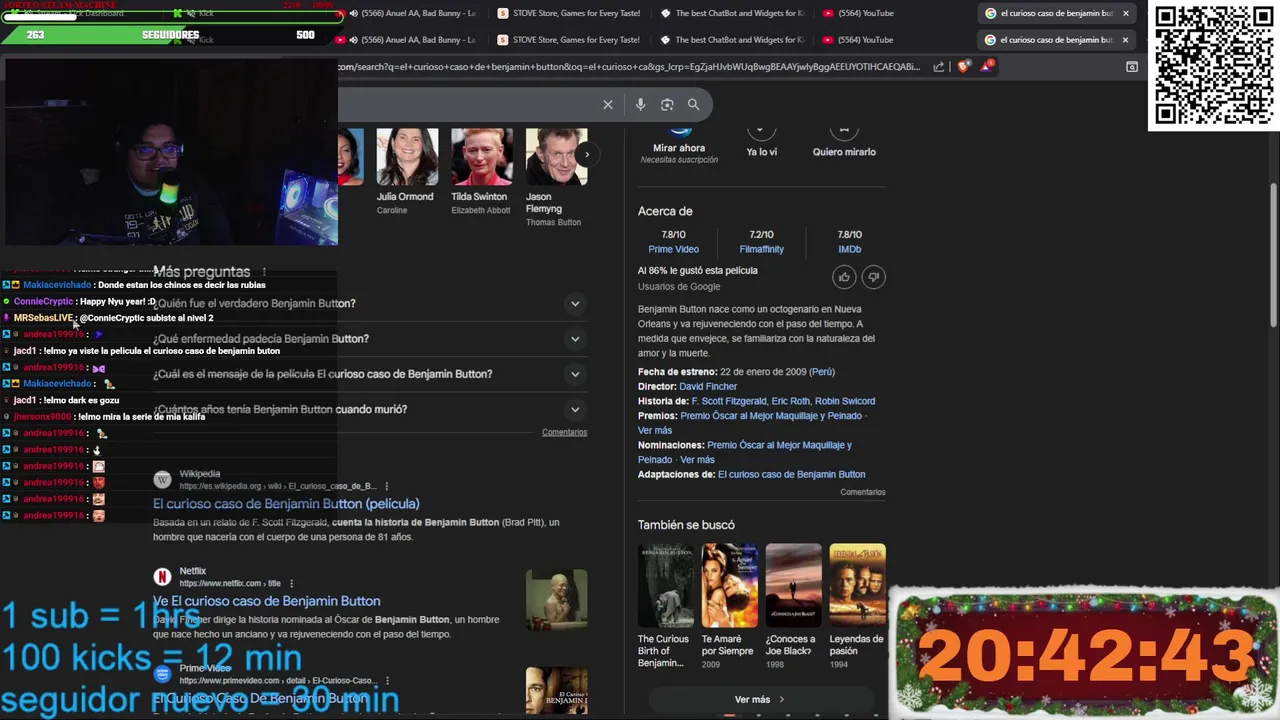Click chat username MRSebasLIVE

(x=44, y=318)
